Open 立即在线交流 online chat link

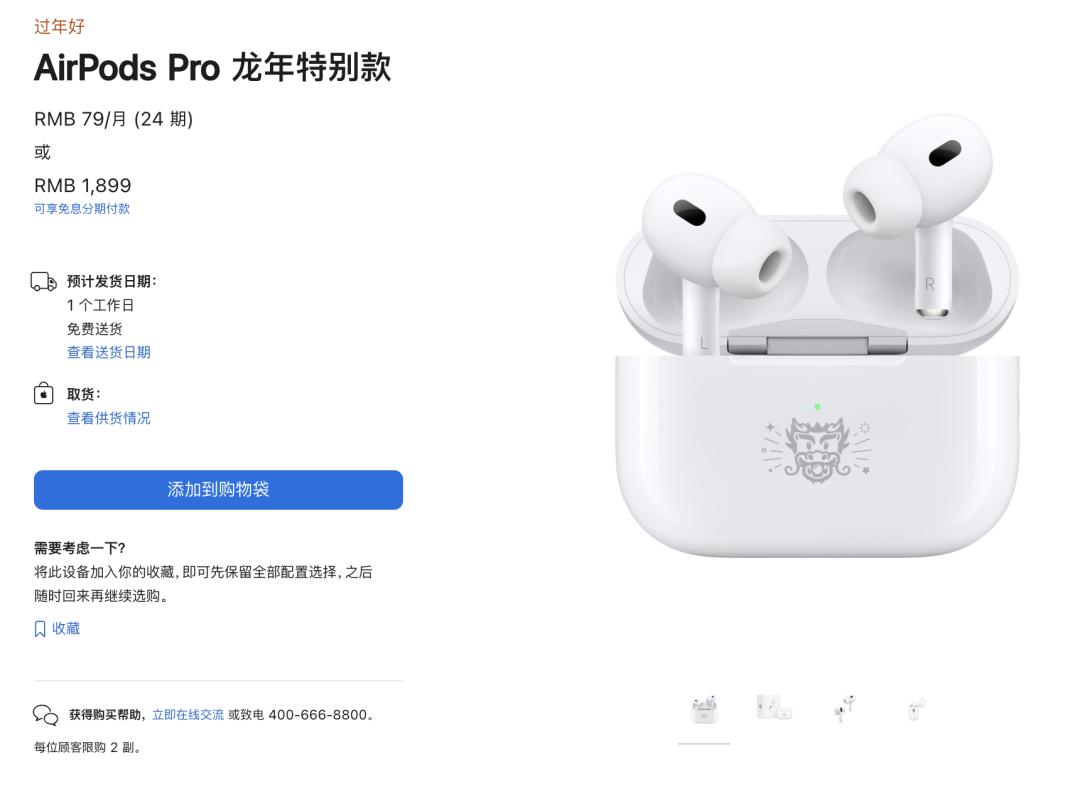click(188, 715)
